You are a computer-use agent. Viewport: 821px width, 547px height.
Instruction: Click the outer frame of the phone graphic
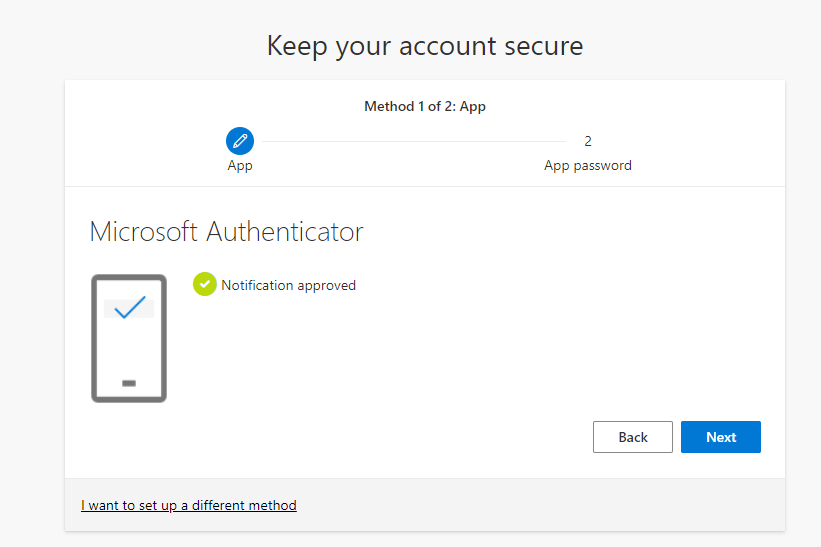coord(94,339)
